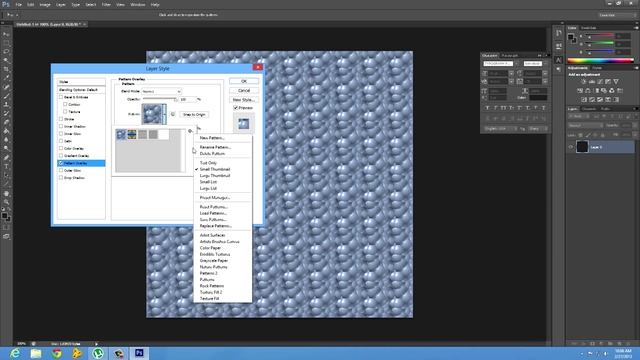
Task: Add a Levels adjustment
Action: point(591,82)
